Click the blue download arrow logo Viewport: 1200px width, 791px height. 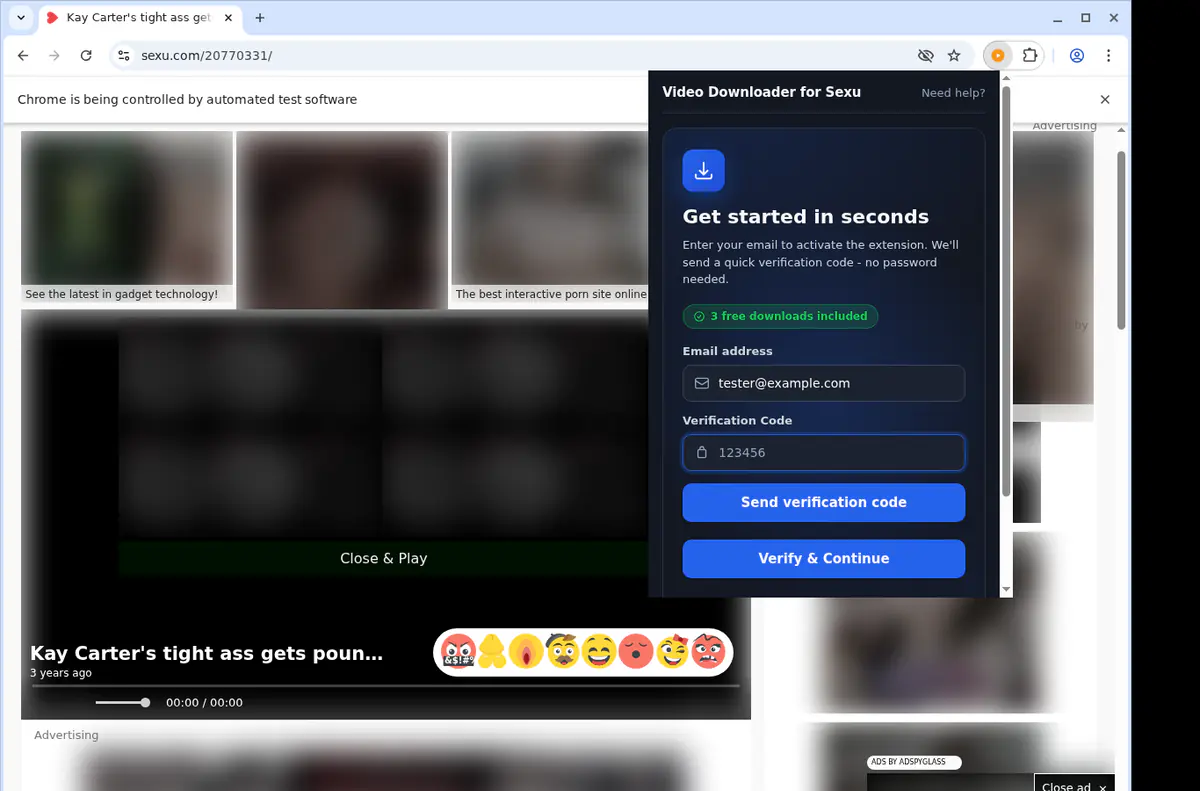[x=703, y=170]
